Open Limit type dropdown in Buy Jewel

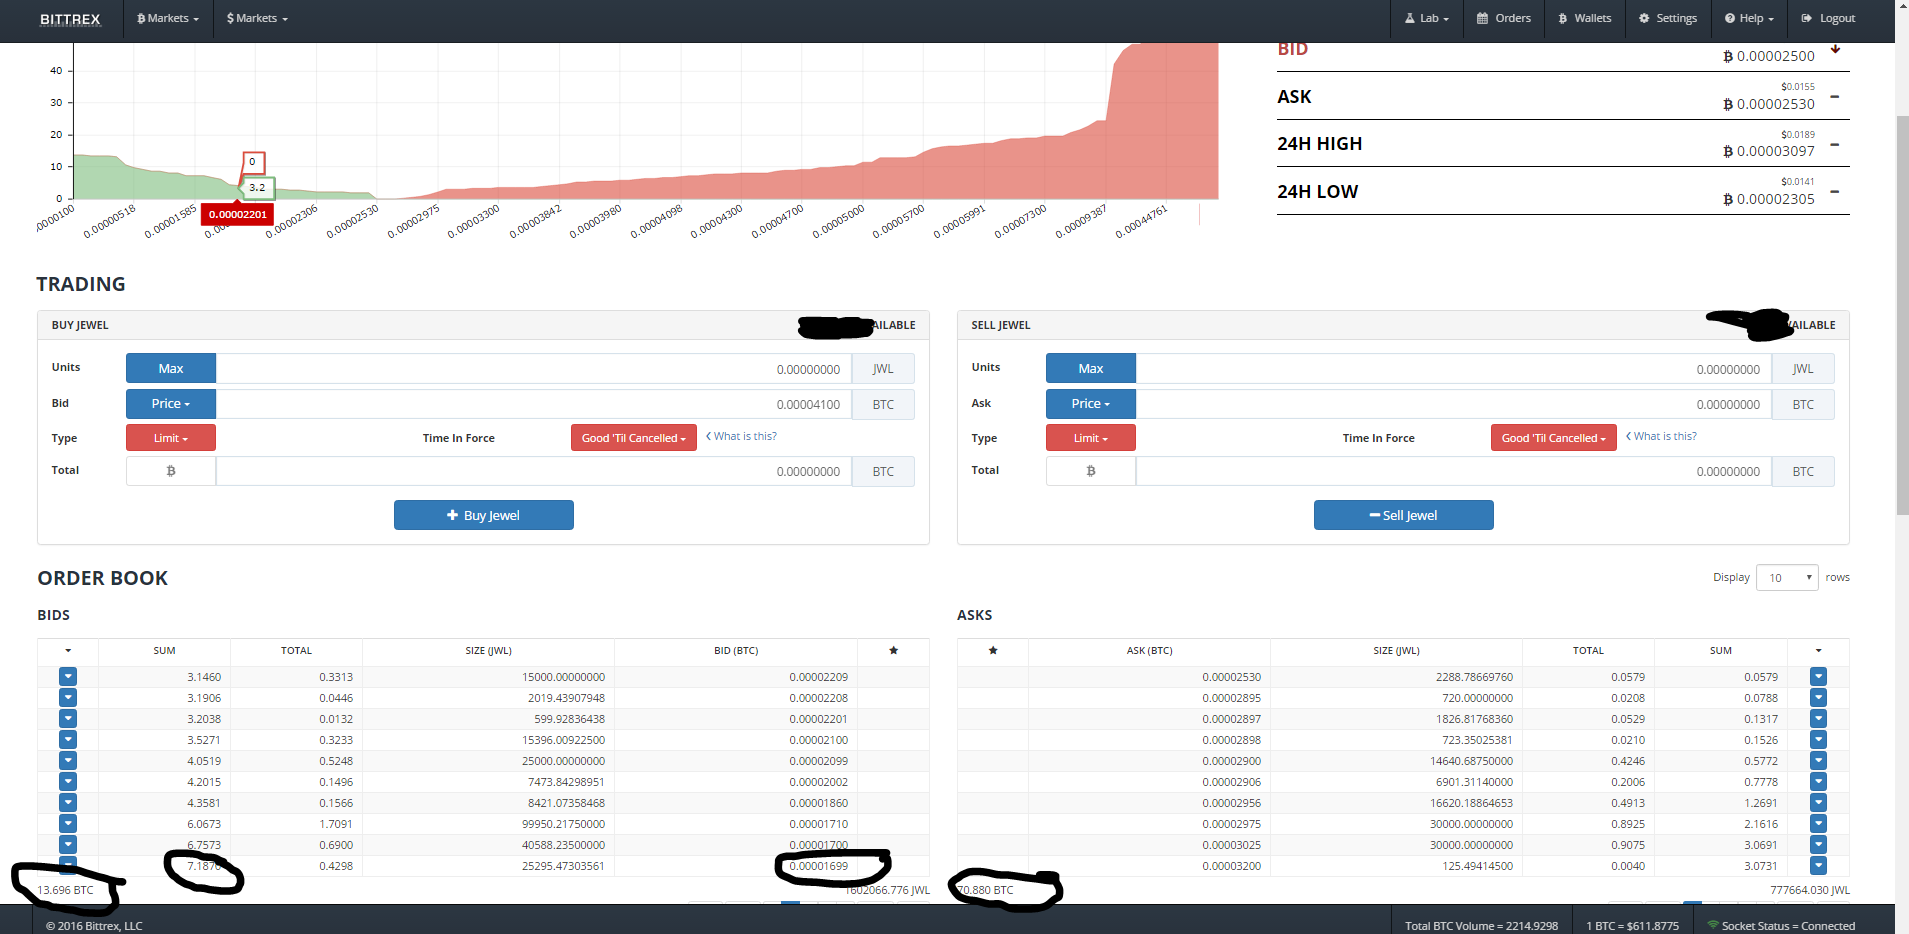(171, 438)
